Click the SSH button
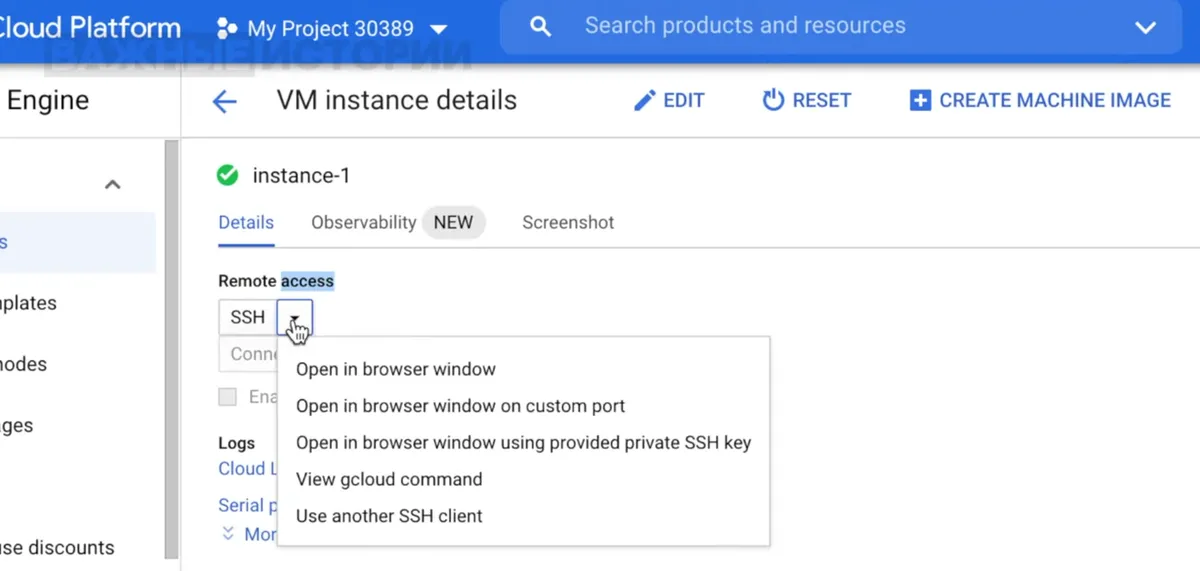Image resolution: width=1200 pixels, height=571 pixels. tap(248, 318)
